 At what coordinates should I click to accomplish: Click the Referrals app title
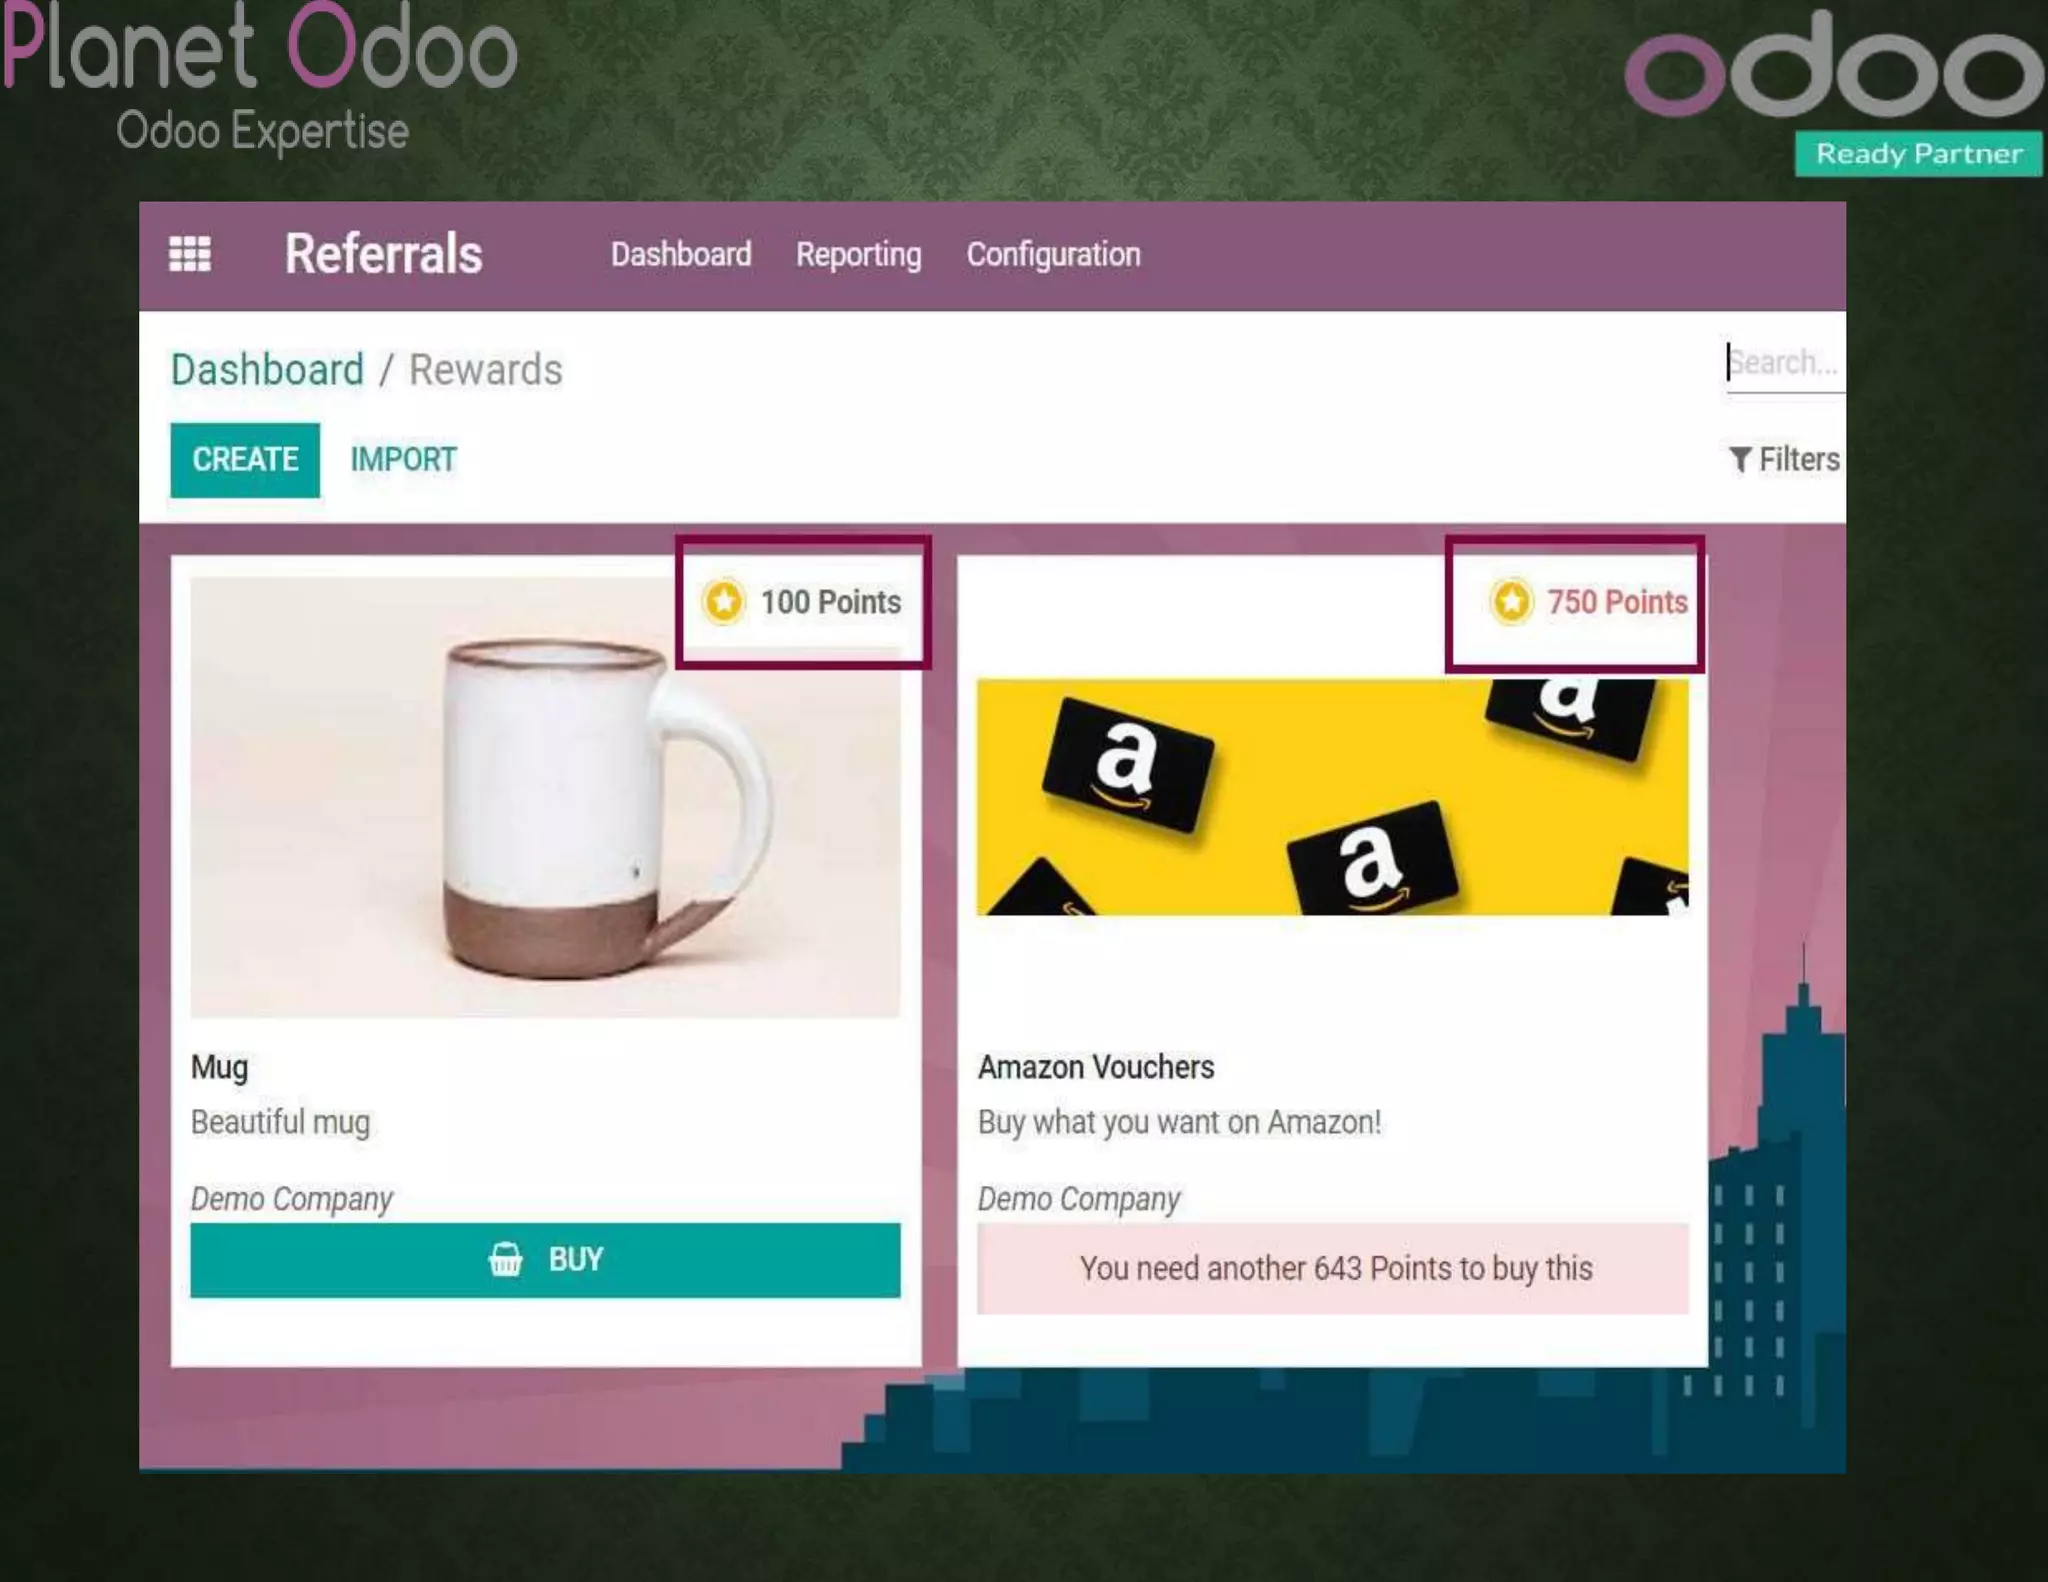pyautogui.click(x=383, y=254)
